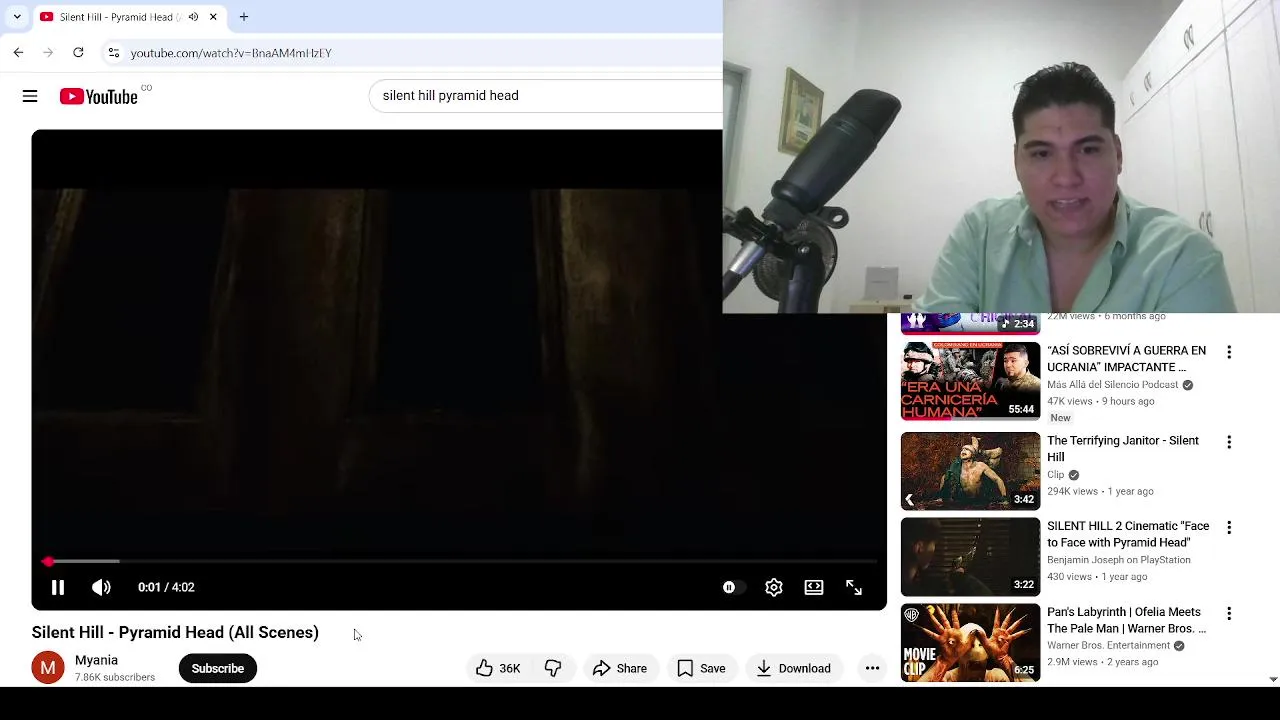Open more actions ellipsis under the video
This screenshot has height=720, width=1280.
pos(872,668)
